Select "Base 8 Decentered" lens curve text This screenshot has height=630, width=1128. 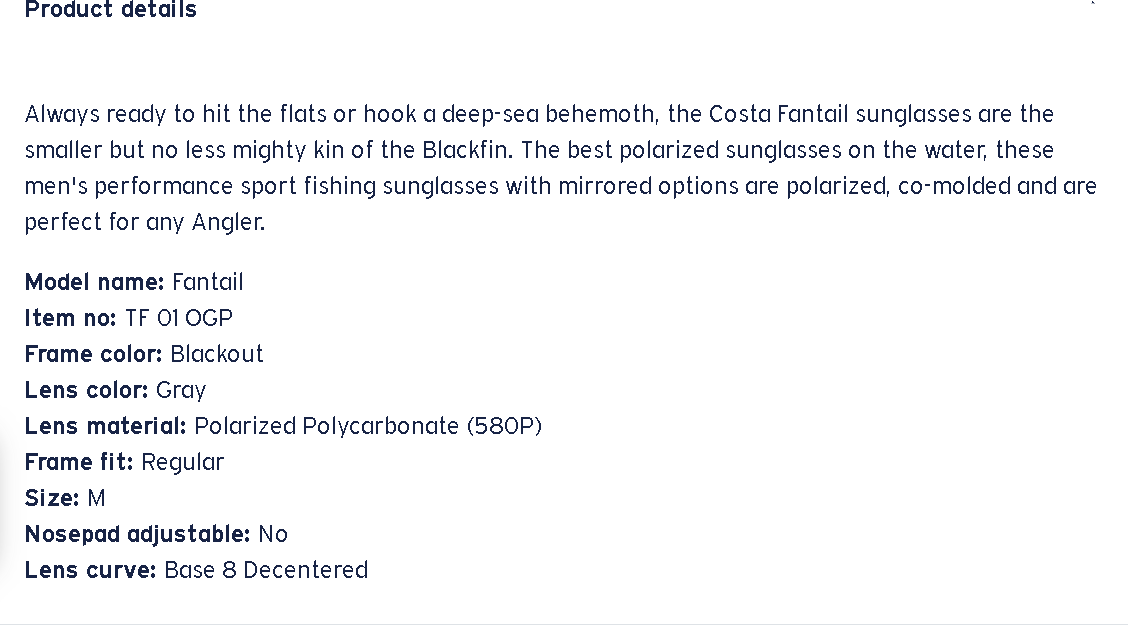[266, 570]
